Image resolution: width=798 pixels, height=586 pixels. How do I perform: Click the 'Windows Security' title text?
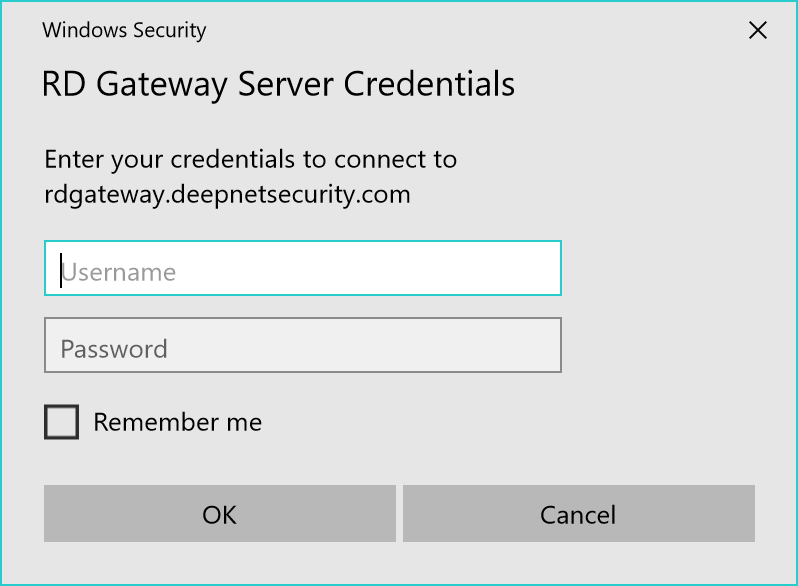point(124,30)
